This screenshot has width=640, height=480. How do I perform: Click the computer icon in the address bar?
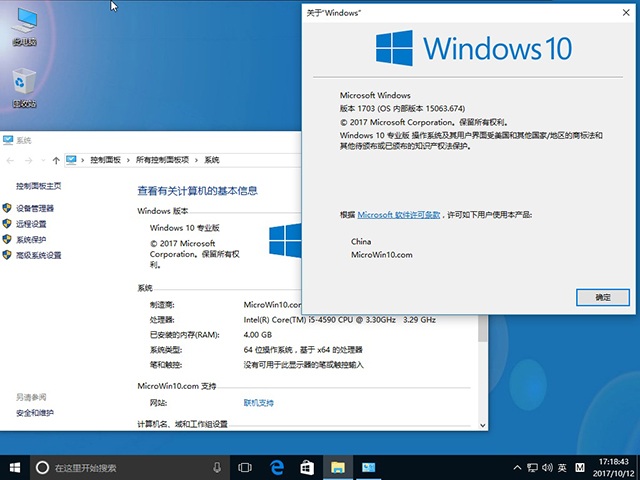click(x=71, y=160)
